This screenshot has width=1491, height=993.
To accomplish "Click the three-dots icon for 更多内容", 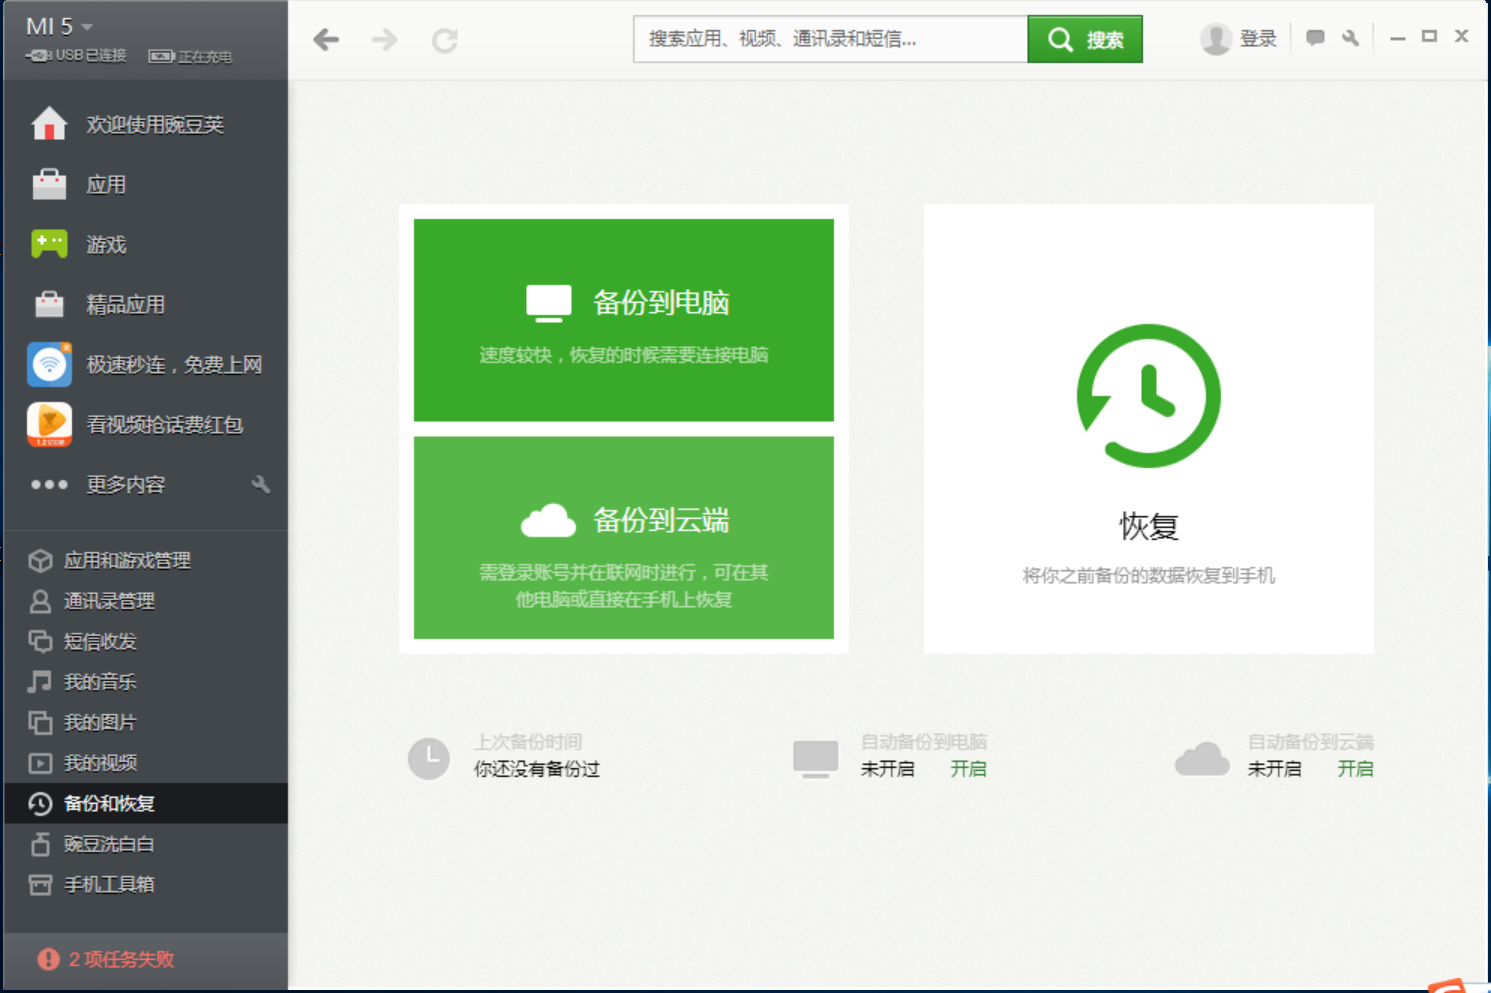I will click(x=49, y=484).
